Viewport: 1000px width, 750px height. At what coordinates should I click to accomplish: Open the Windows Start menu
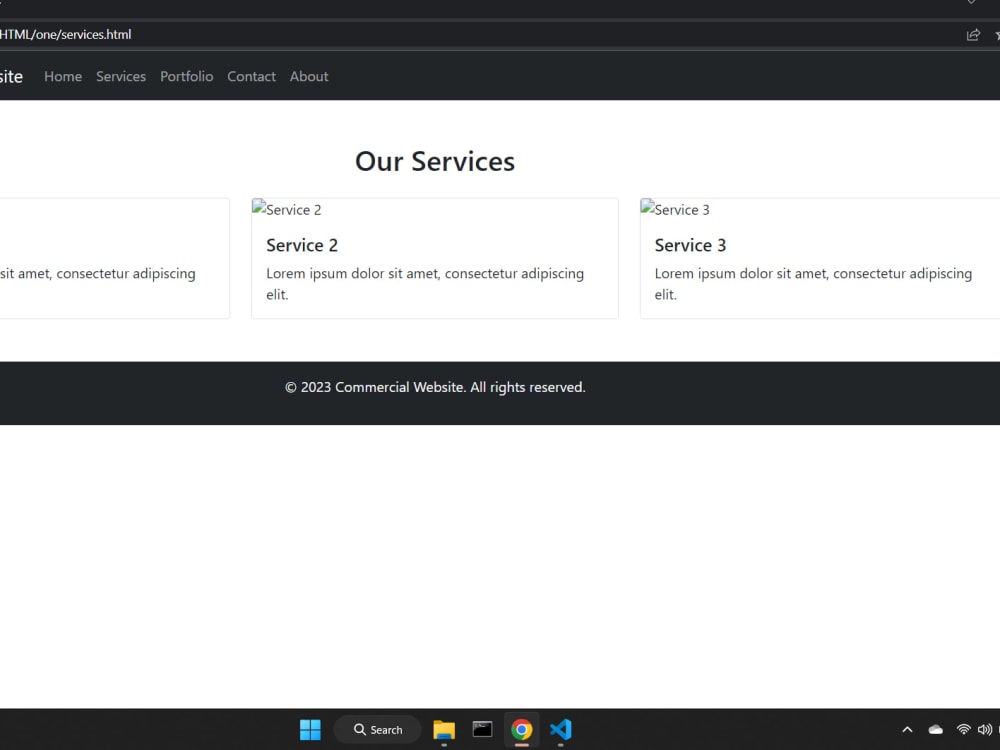click(310, 729)
